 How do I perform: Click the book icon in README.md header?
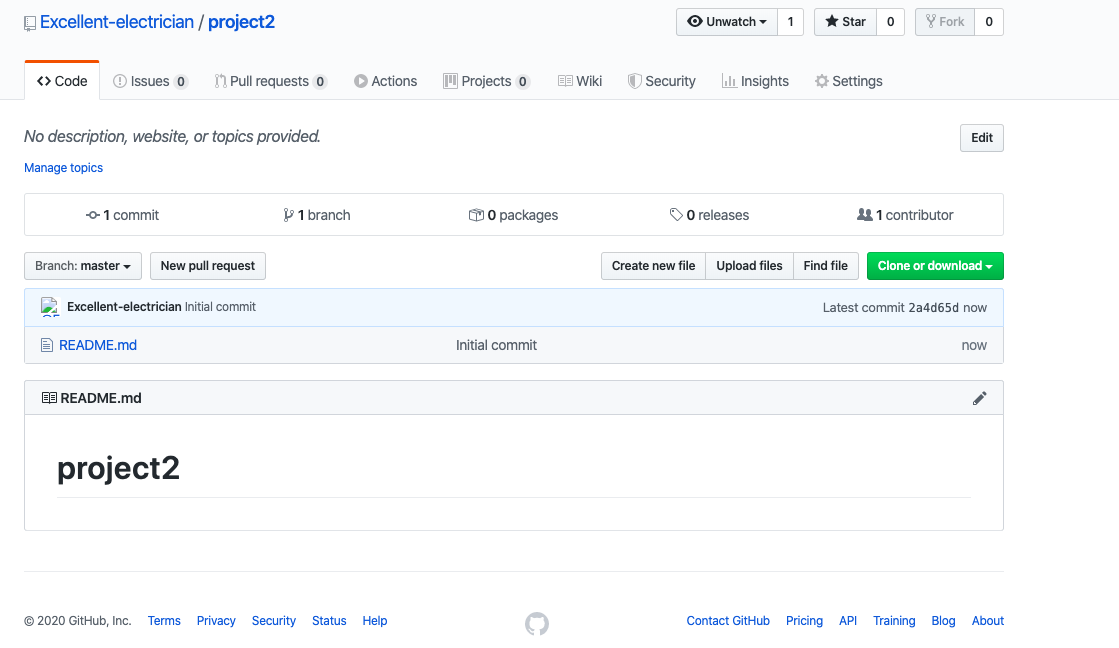49,398
